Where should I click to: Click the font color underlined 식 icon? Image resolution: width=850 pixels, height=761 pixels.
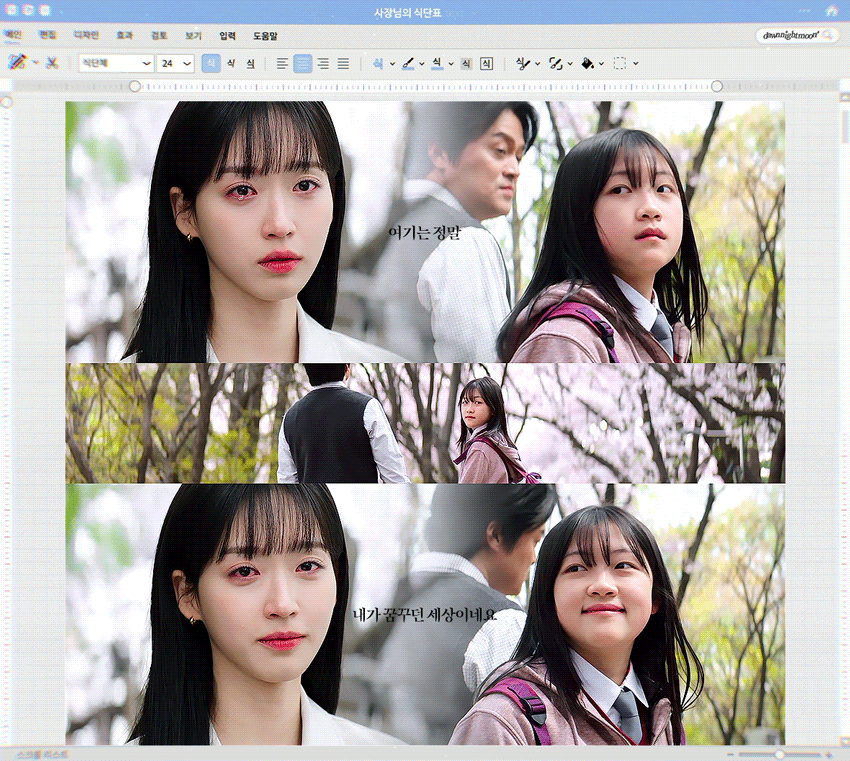pos(437,64)
